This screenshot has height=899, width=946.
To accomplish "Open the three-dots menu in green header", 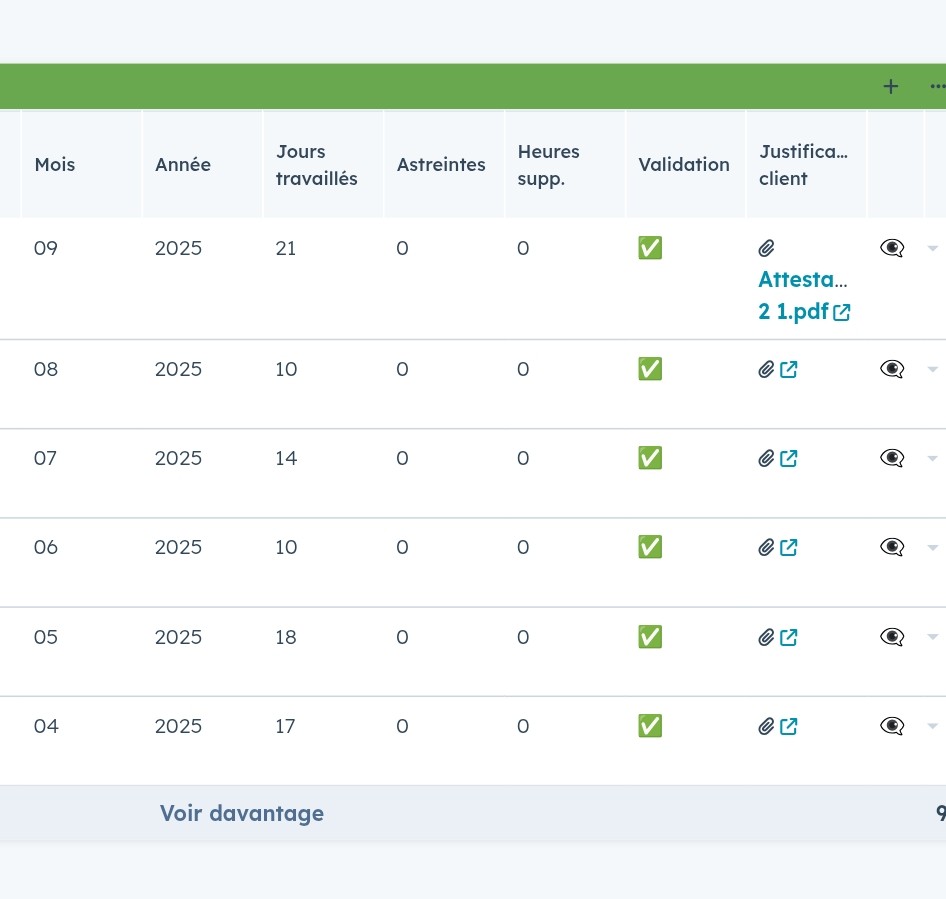I will pyautogui.click(x=936, y=87).
